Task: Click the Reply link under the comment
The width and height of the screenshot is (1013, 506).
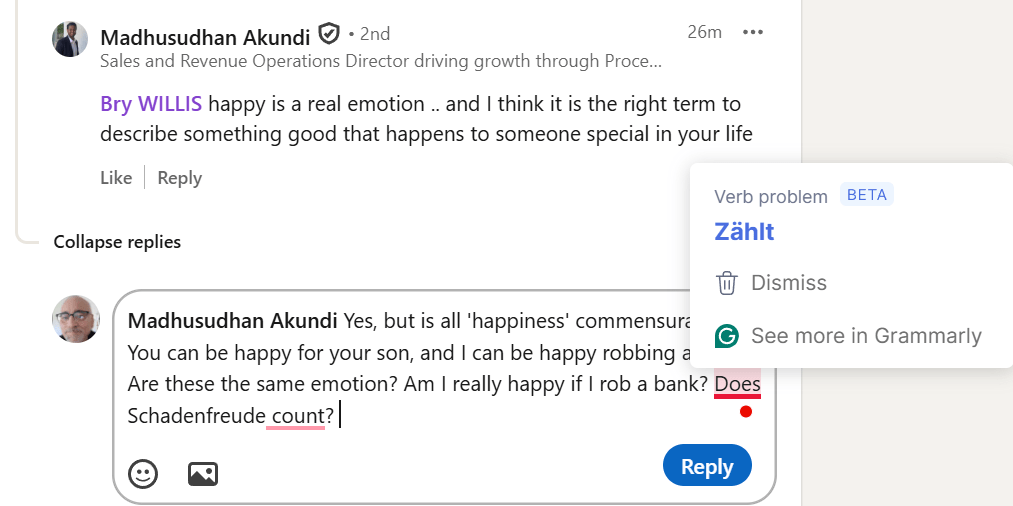Action: click(x=180, y=178)
